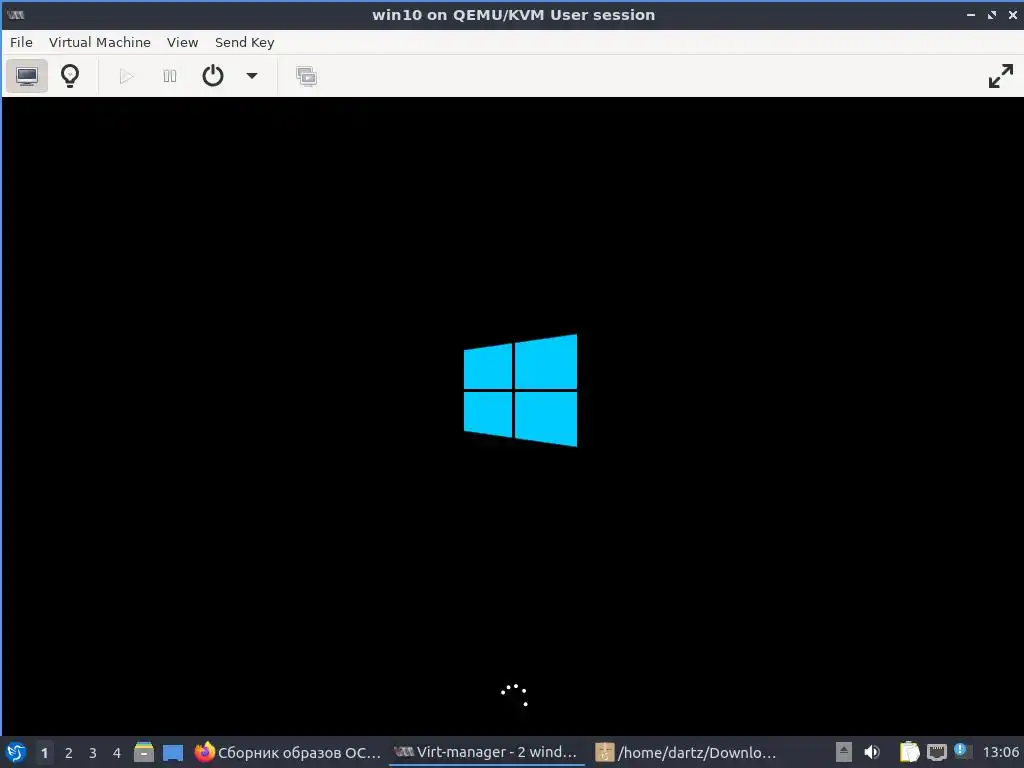
Task: Open the /home/dartz/Downlo... taskbar window
Action: (x=686, y=752)
